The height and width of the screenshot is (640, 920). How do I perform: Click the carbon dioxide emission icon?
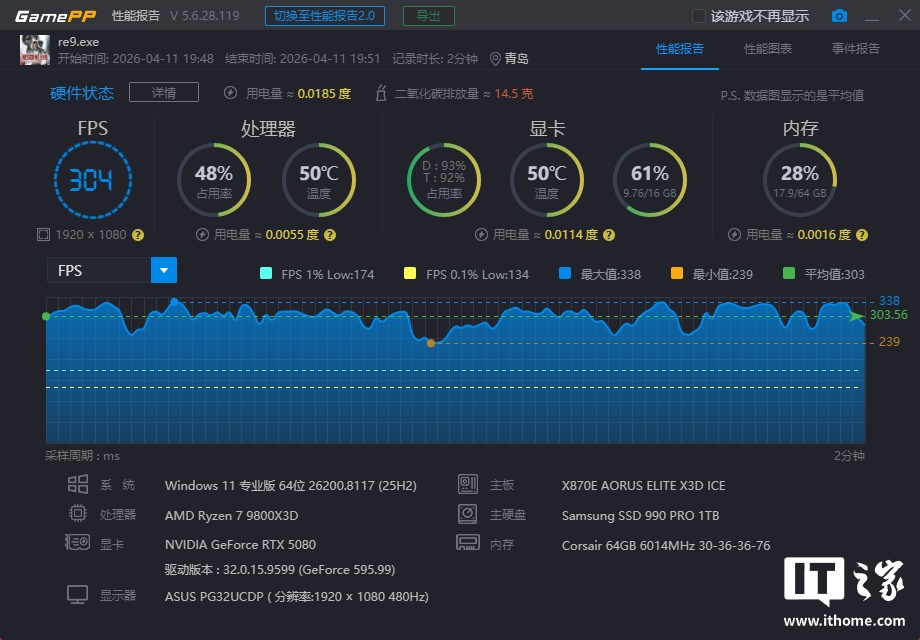click(x=380, y=94)
